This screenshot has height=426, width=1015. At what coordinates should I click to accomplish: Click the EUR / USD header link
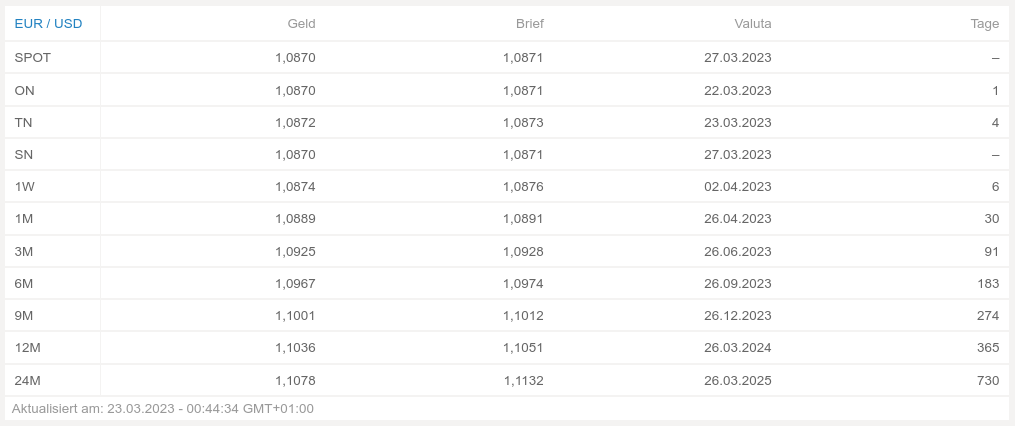click(48, 23)
